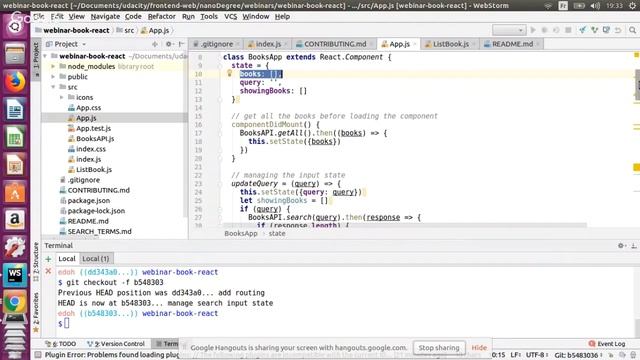Open the File menu
This screenshot has height=360, width=640.
pyautogui.click(x=39, y=16)
